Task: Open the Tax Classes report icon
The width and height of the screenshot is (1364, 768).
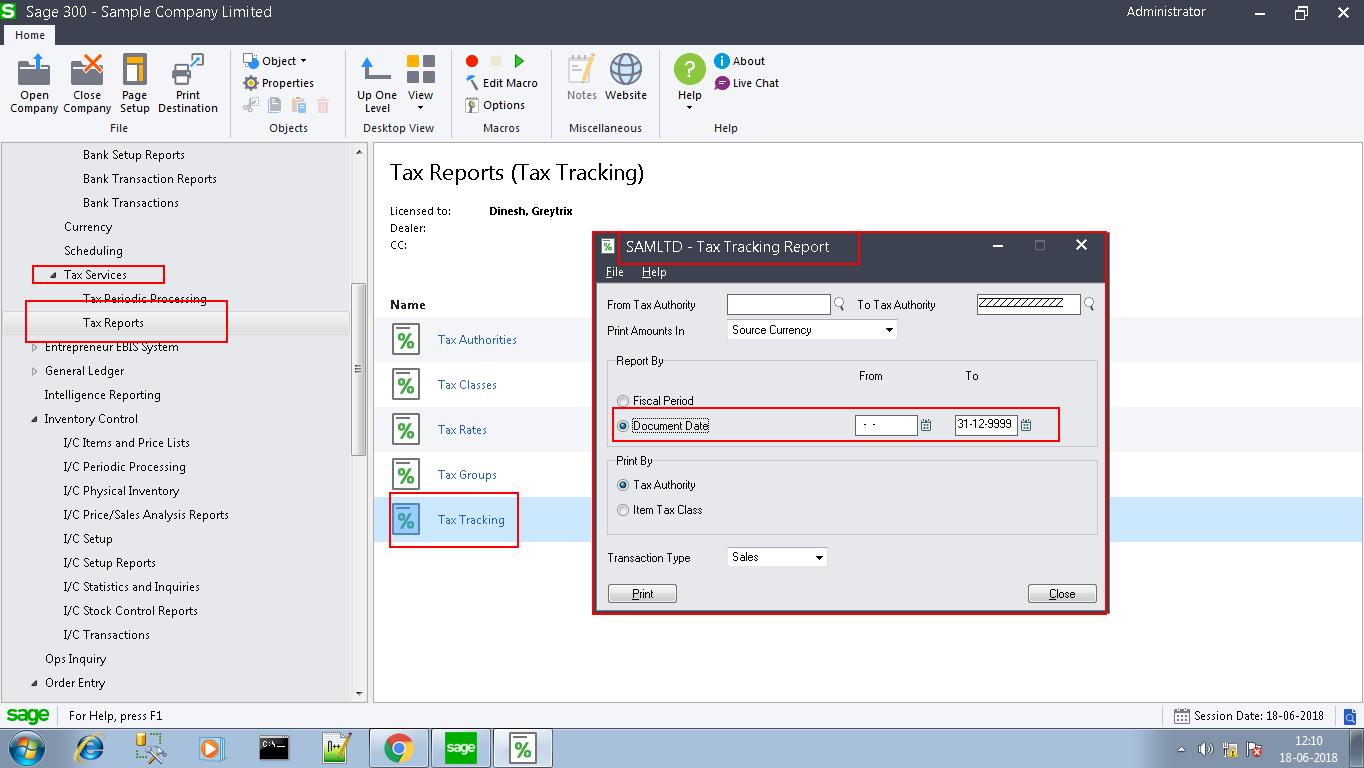Action: coord(405,385)
